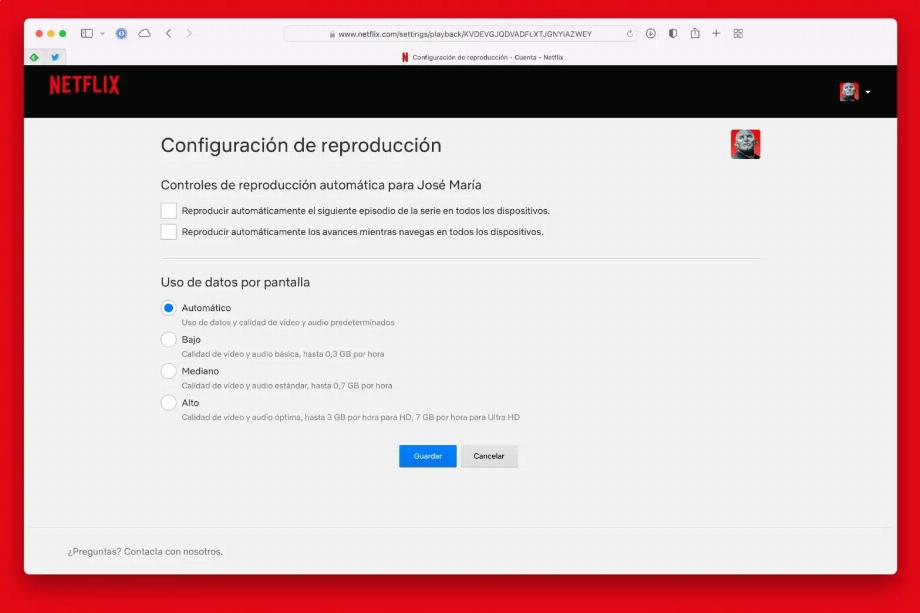Screen dimensions: 920x613
Task: Expand the profile menu dropdown arrow
Action: pyautogui.click(x=868, y=92)
